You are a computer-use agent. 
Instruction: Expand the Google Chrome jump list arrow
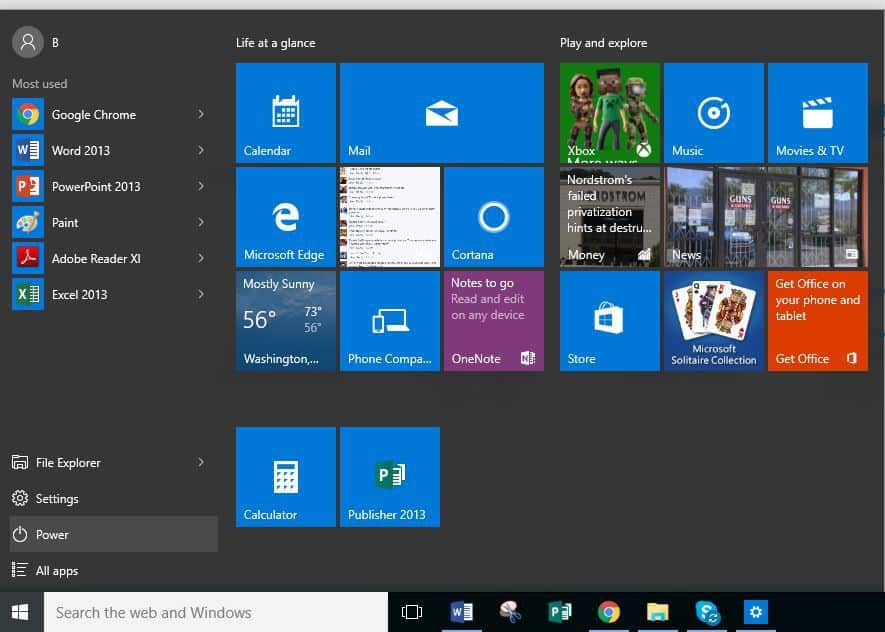[x=201, y=114]
